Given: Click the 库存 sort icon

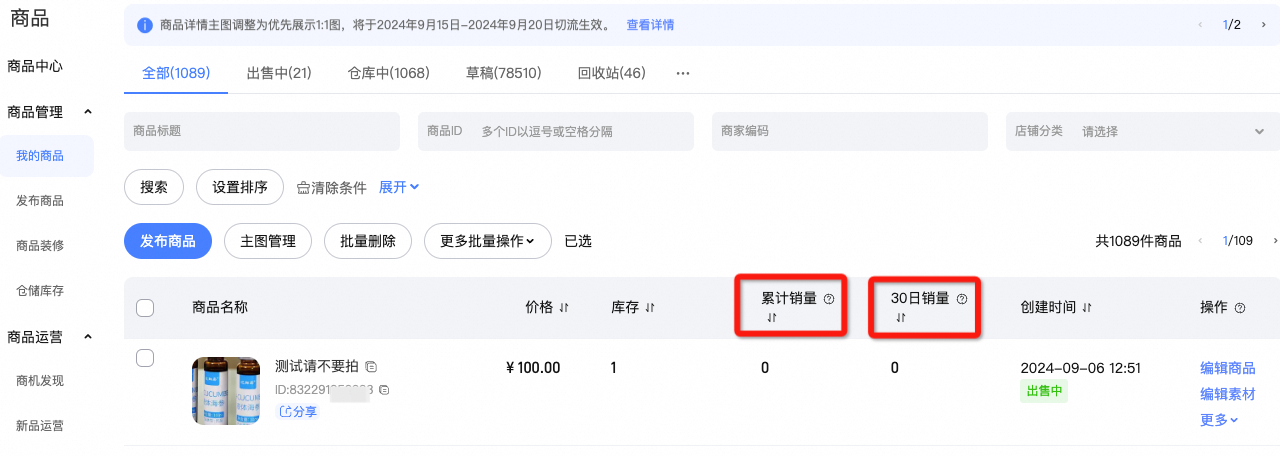Looking at the screenshot, I should coord(650,308).
